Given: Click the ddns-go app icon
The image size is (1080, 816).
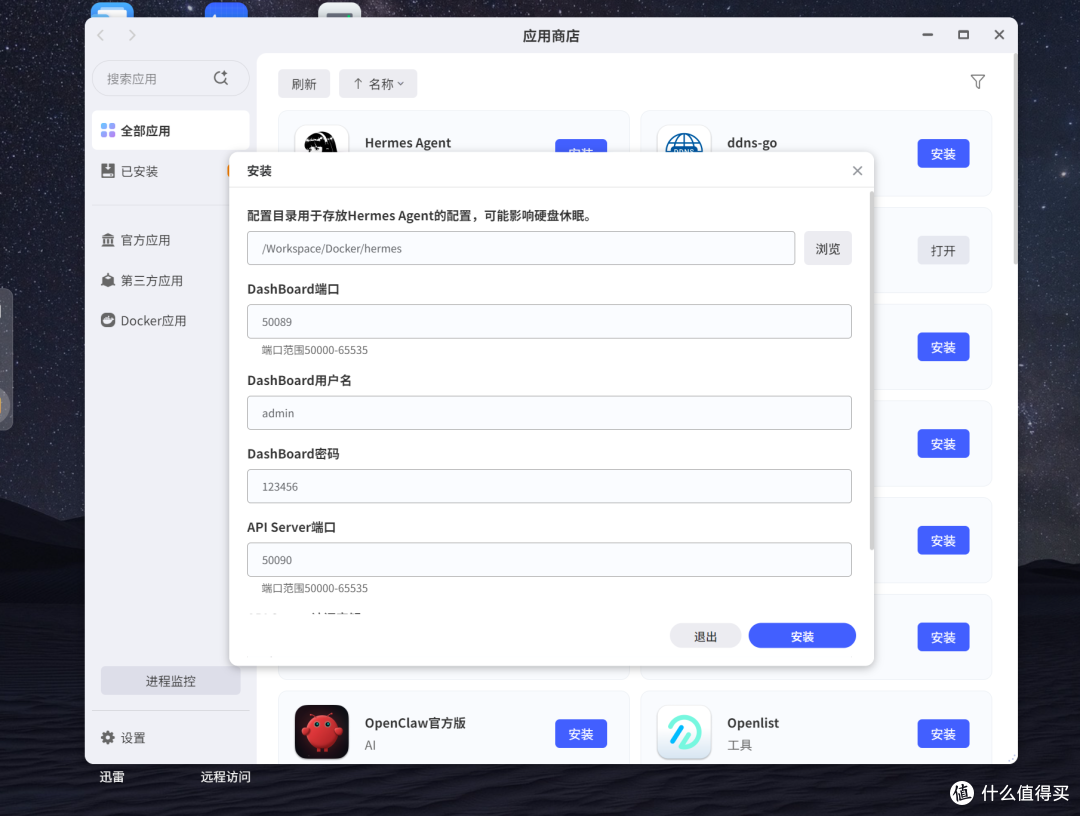Looking at the screenshot, I should coord(684,141).
